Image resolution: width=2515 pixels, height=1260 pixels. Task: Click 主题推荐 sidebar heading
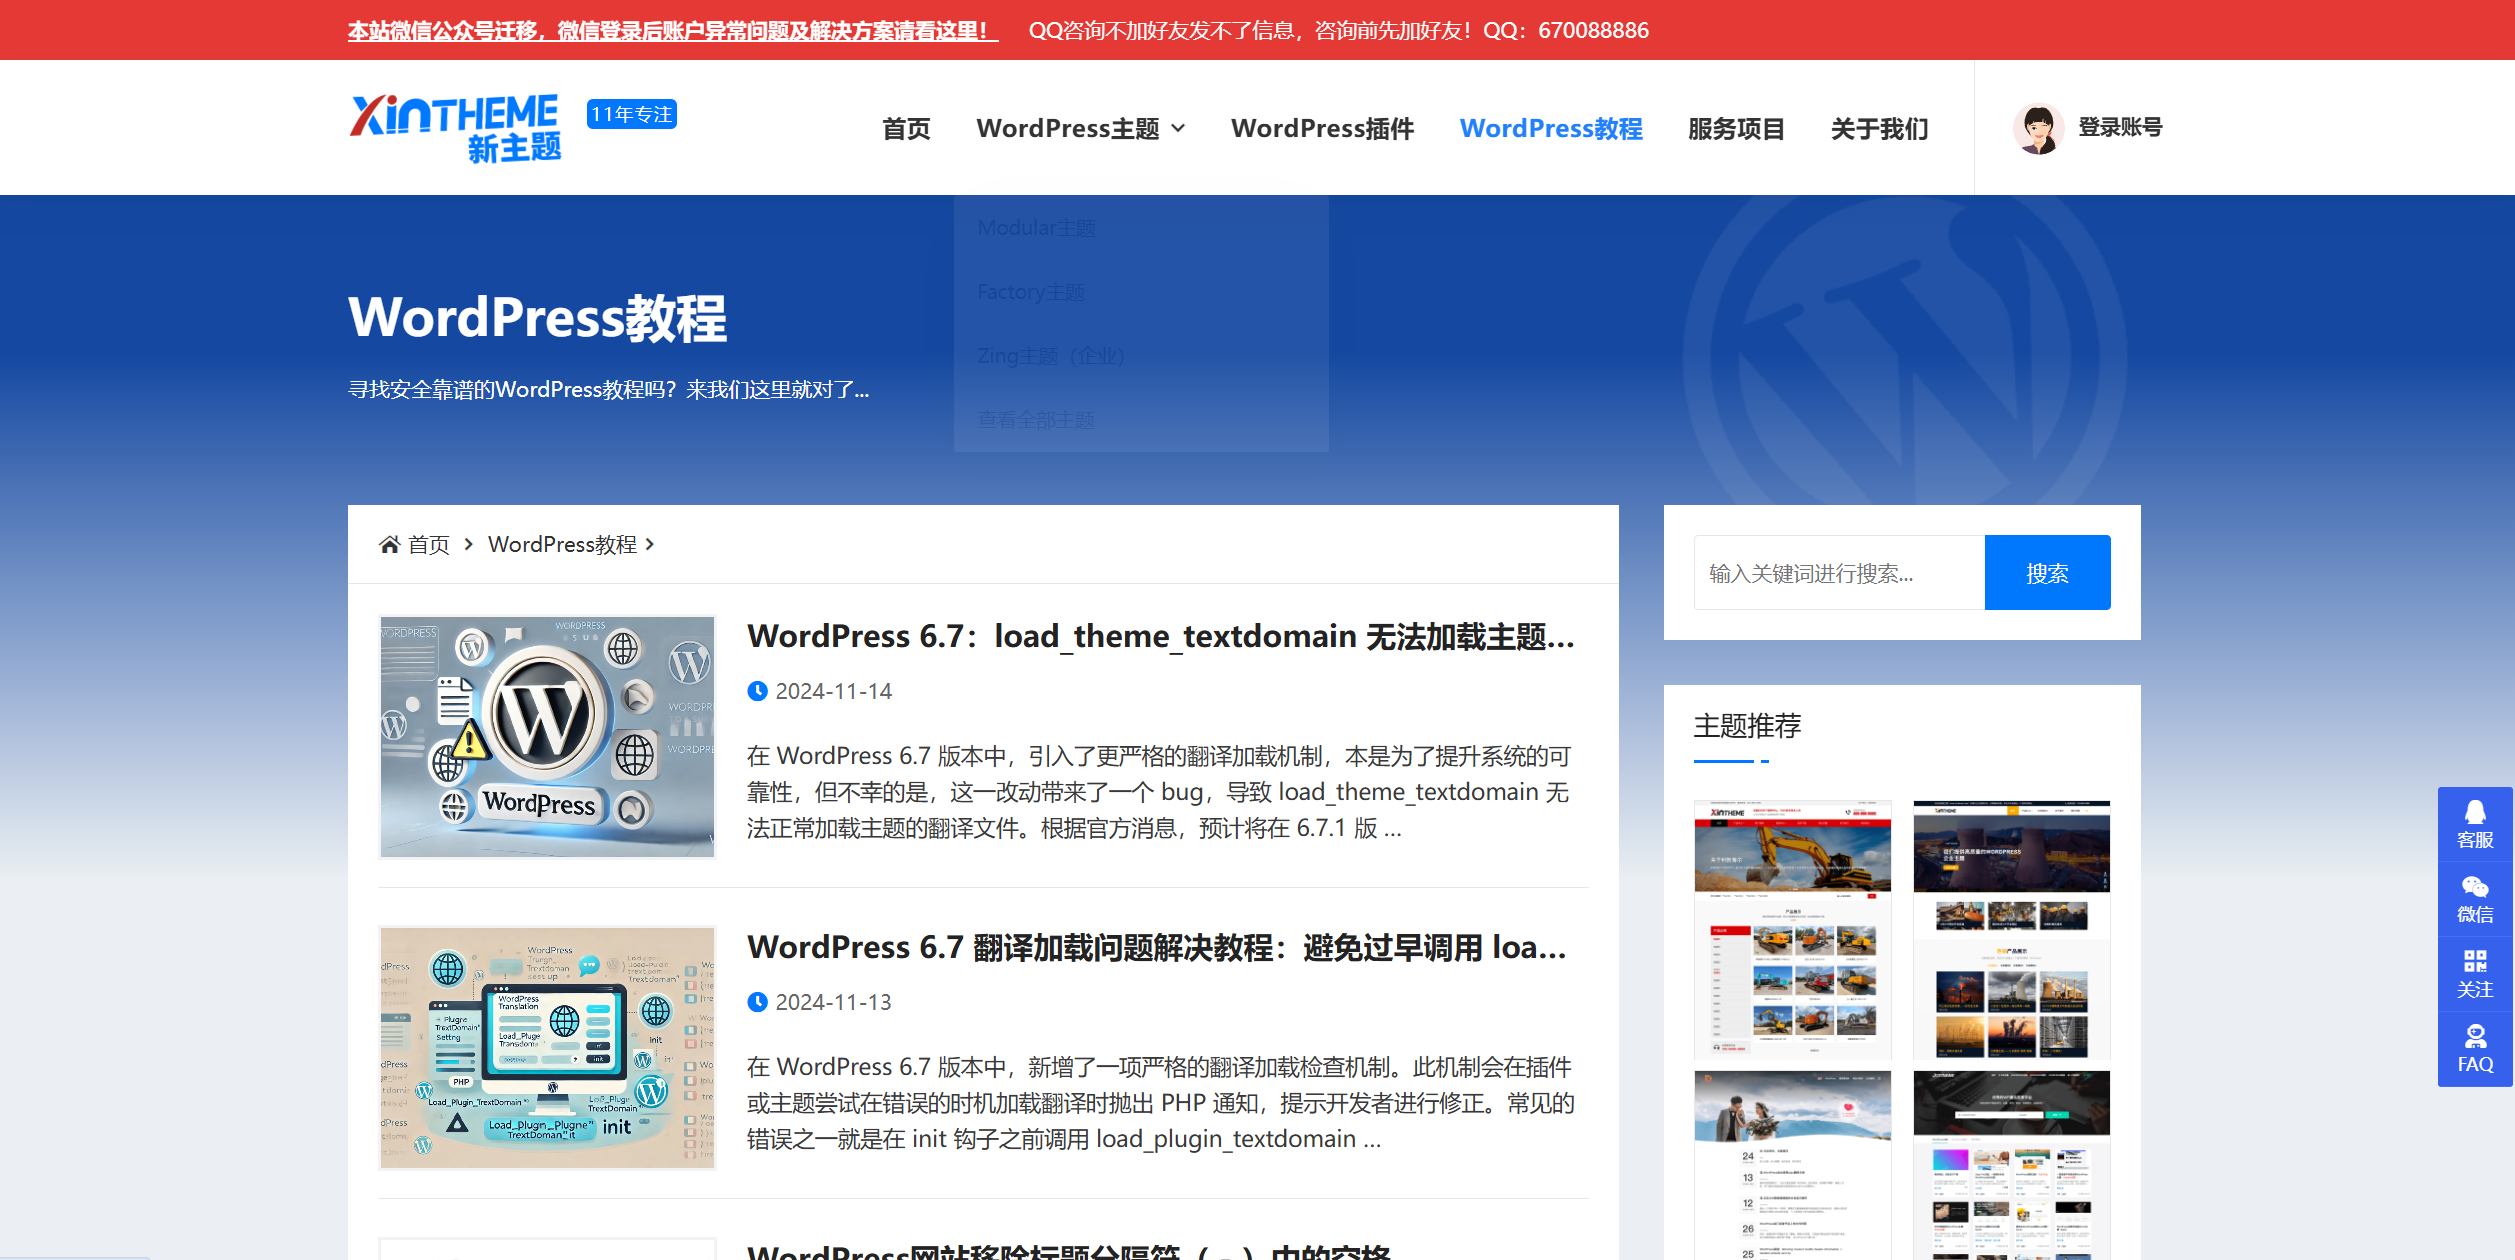pos(1747,725)
